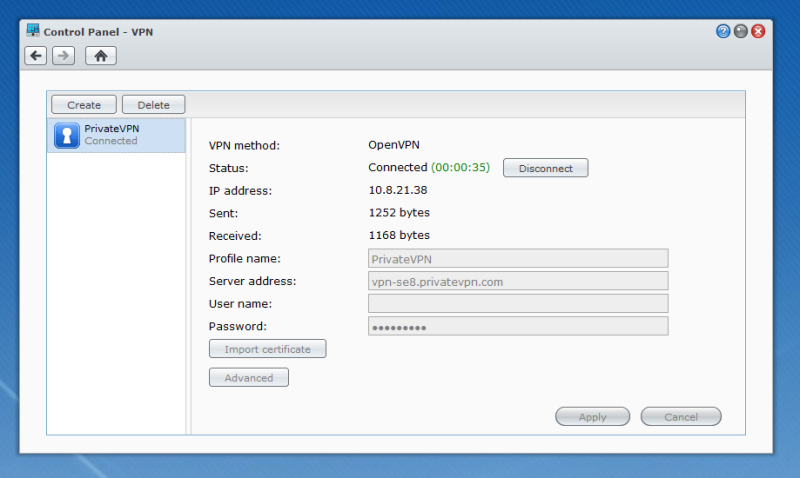
Task: Click the empty User name field
Action: [518, 304]
